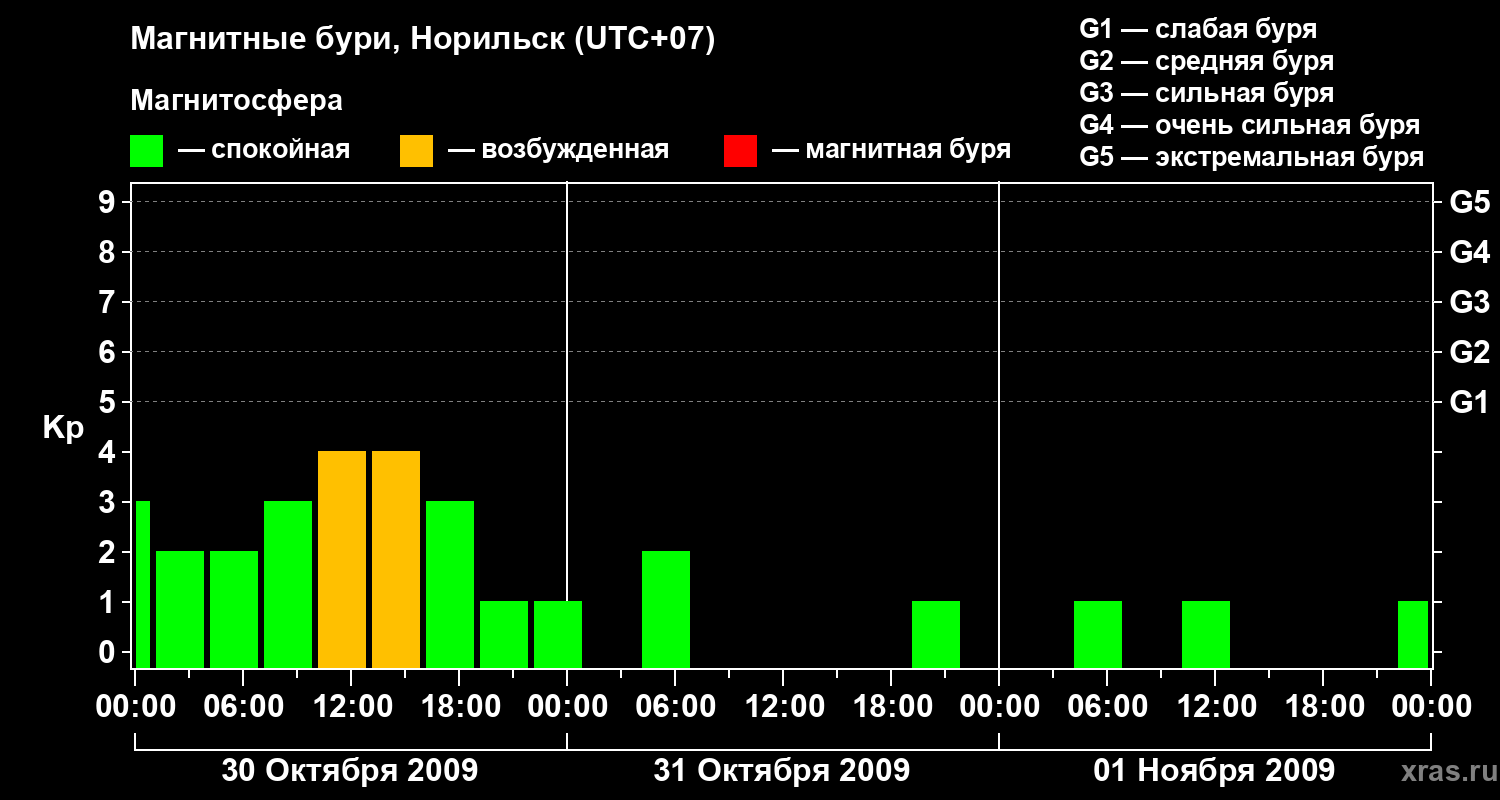1500x800 pixels.
Task: Click legend line 'G1 — слабая буря'
Action: point(1198,29)
